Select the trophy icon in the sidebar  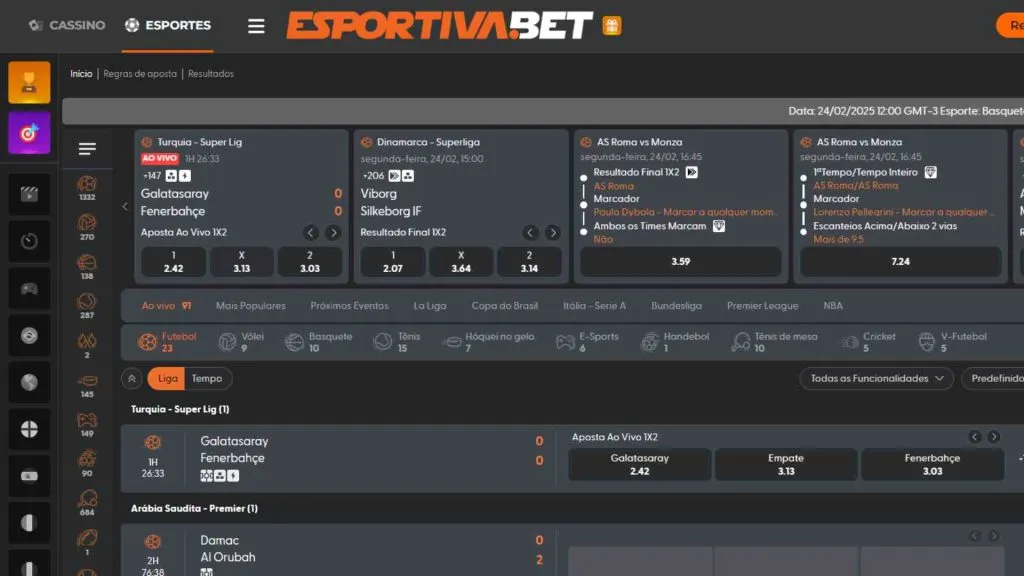[x=27, y=82]
